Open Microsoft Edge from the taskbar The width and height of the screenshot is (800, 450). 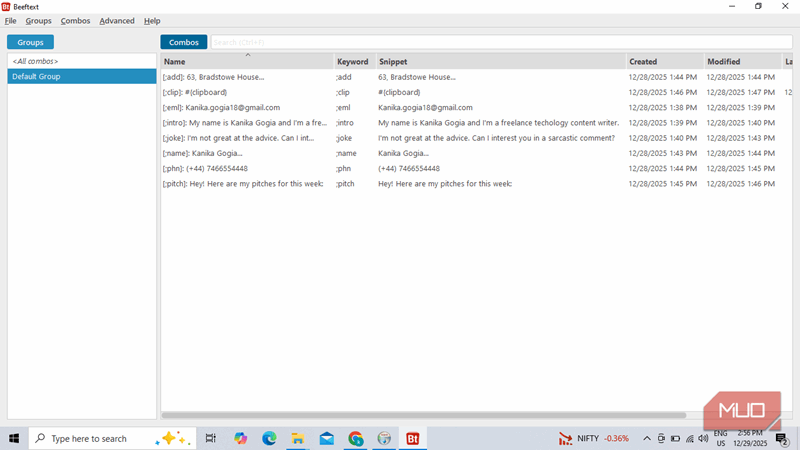(x=269, y=438)
